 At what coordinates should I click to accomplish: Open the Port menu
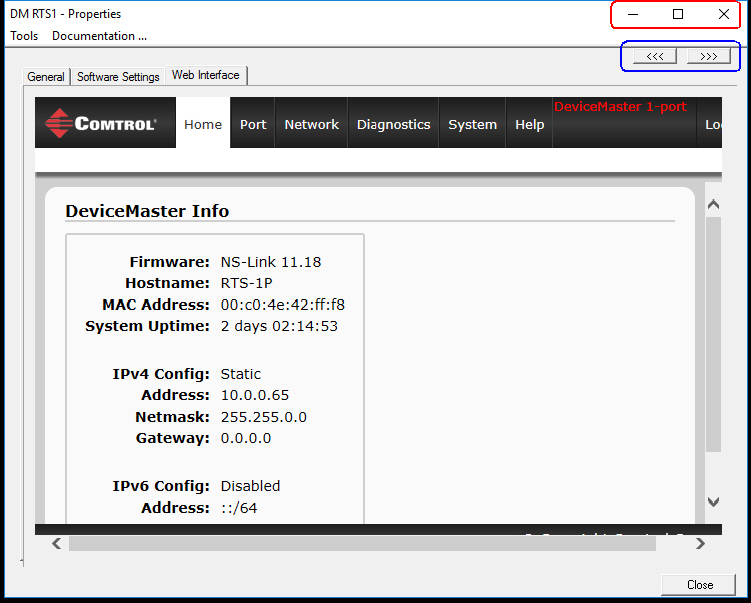253,124
